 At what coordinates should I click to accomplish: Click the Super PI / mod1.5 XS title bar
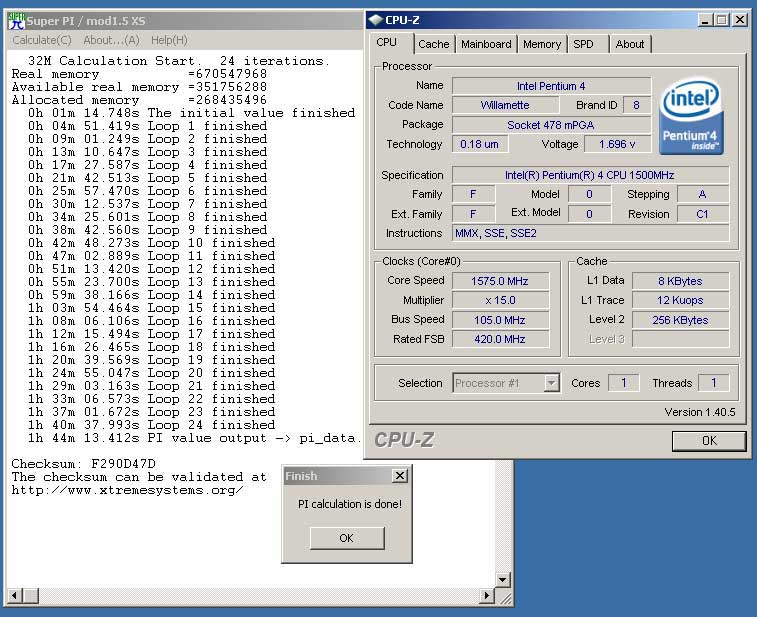pyautogui.click(x=183, y=21)
